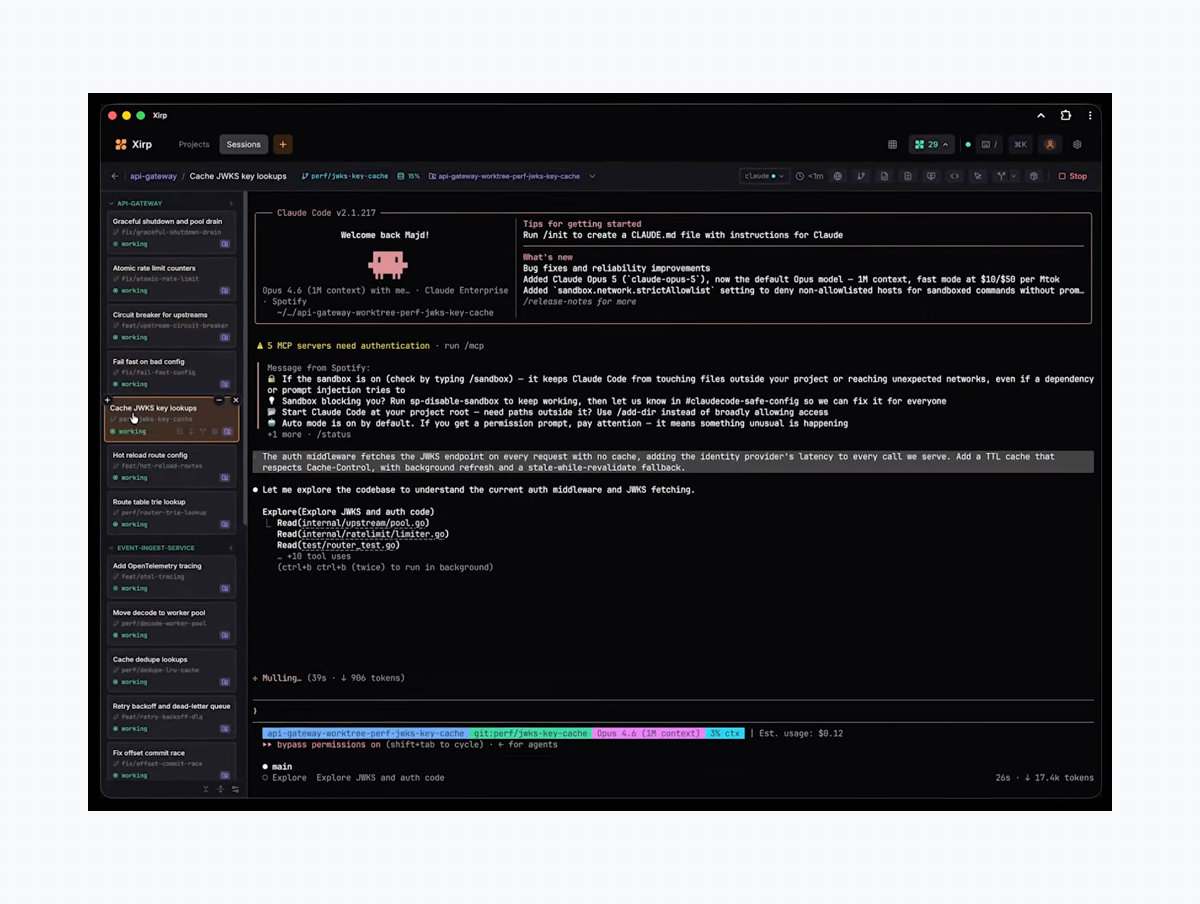Minimize the Cache JWKS key lookups card

219,400
